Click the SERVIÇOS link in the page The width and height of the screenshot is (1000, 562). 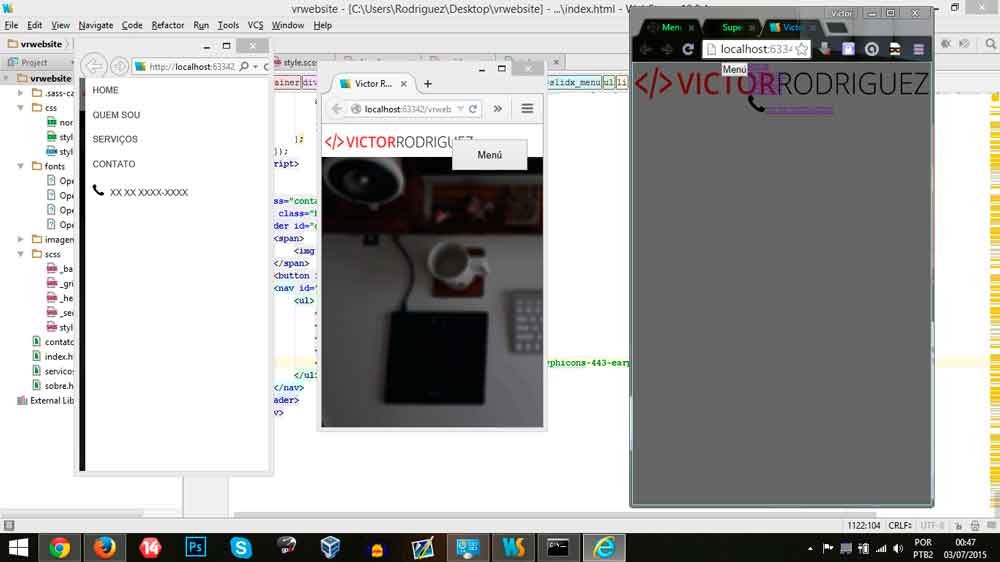[x=115, y=140]
